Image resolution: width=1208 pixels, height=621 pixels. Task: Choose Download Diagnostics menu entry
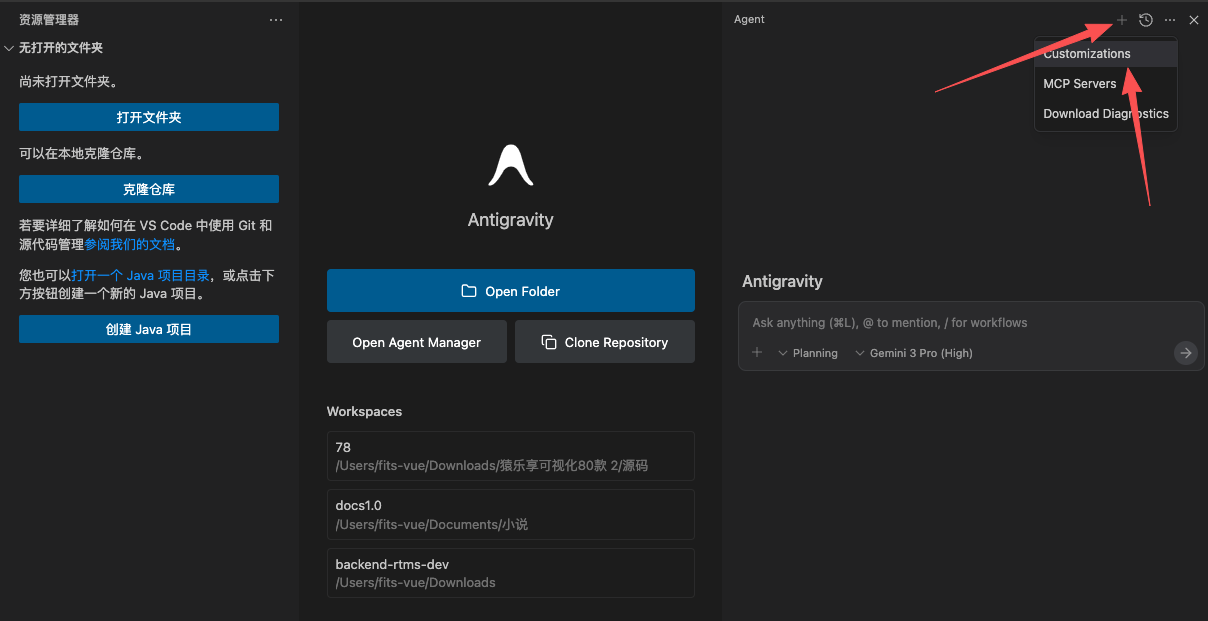click(1105, 113)
